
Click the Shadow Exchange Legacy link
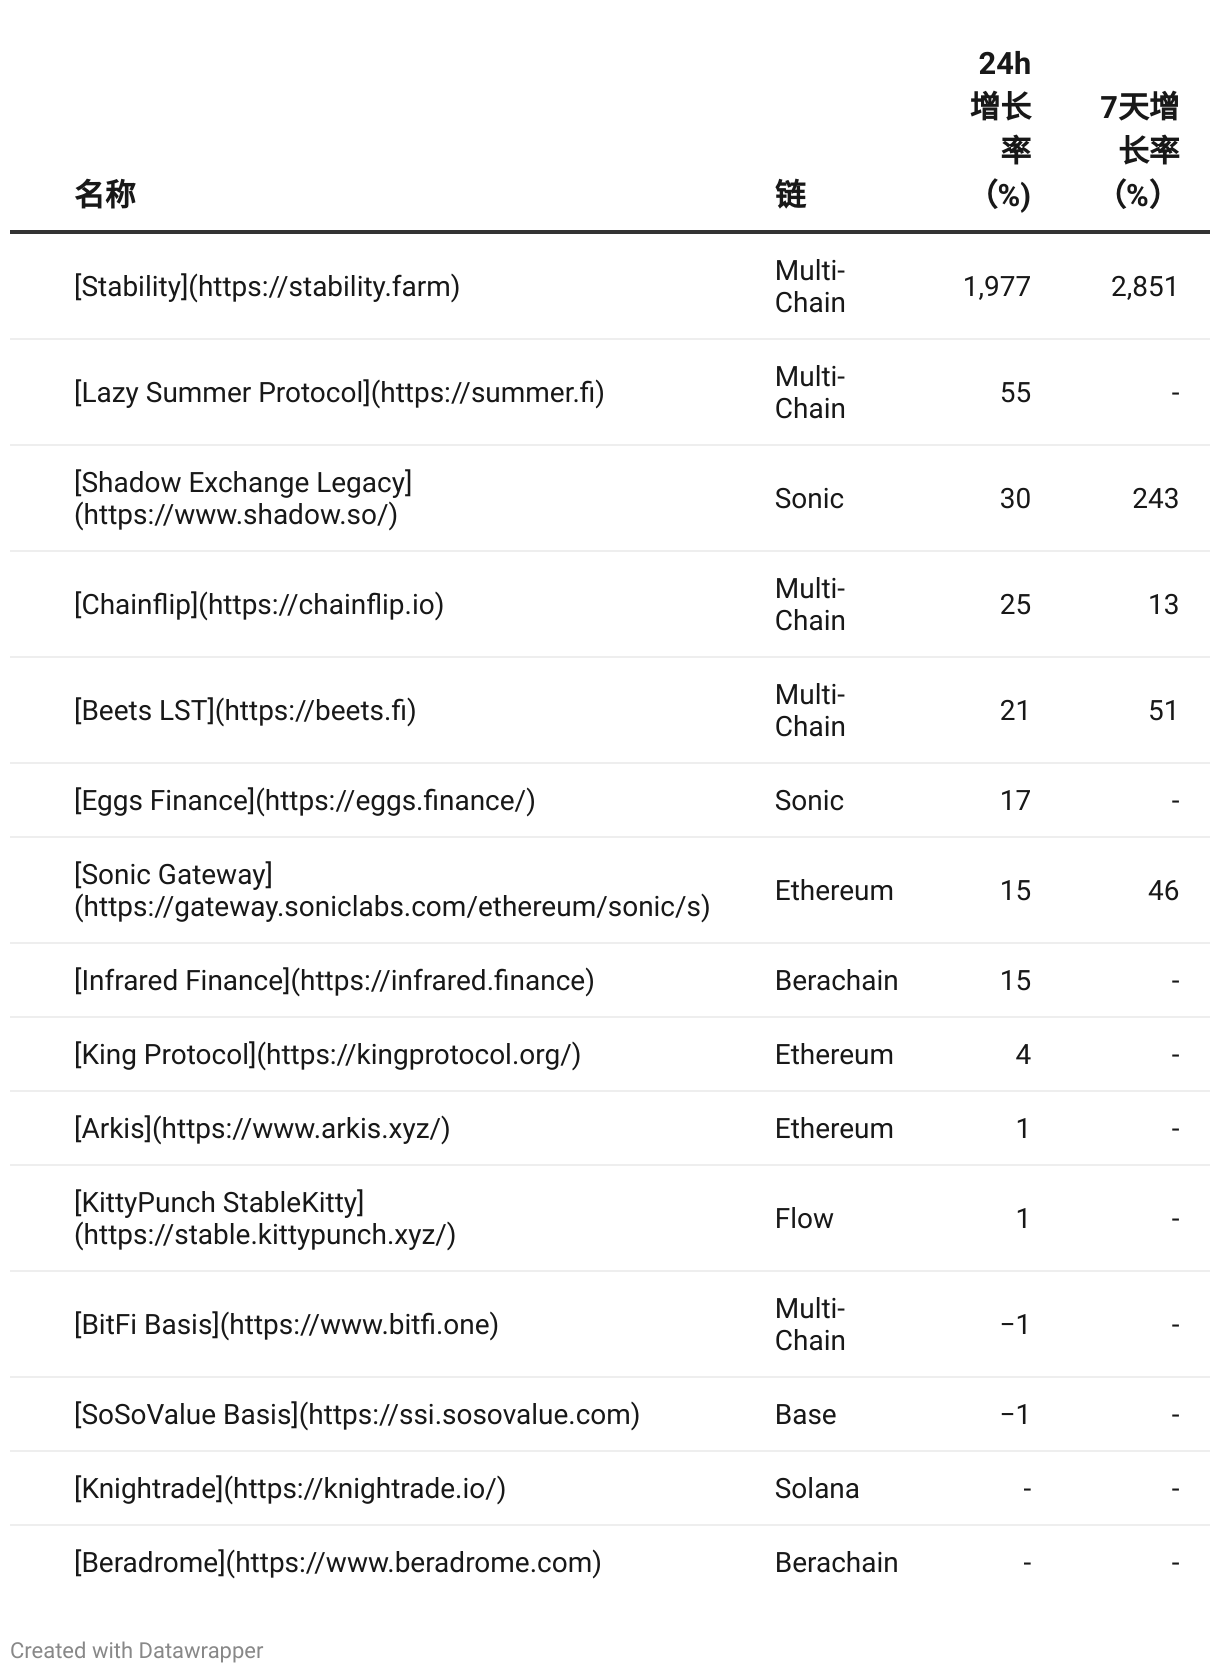pos(243,498)
